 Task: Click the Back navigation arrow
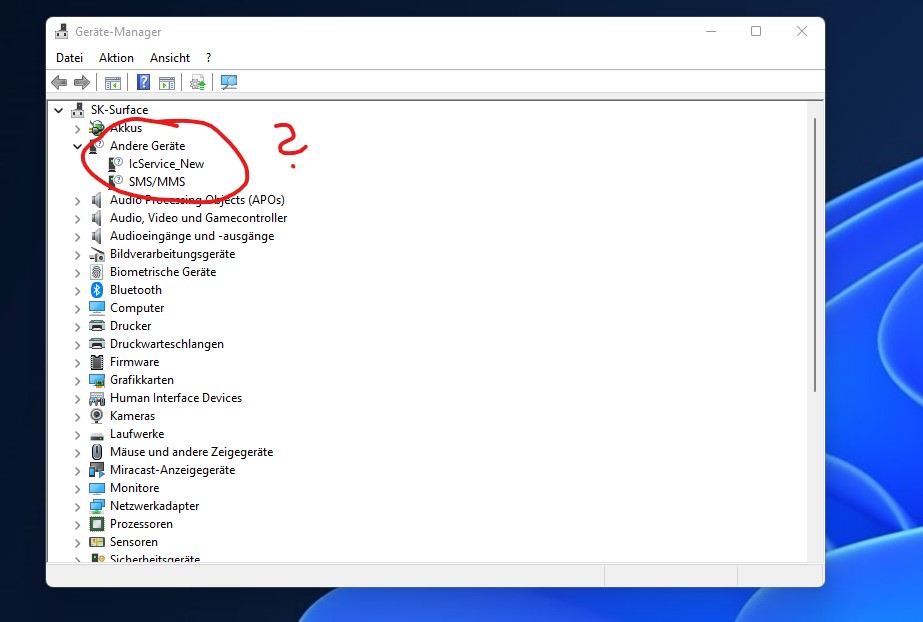coord(58,82)
